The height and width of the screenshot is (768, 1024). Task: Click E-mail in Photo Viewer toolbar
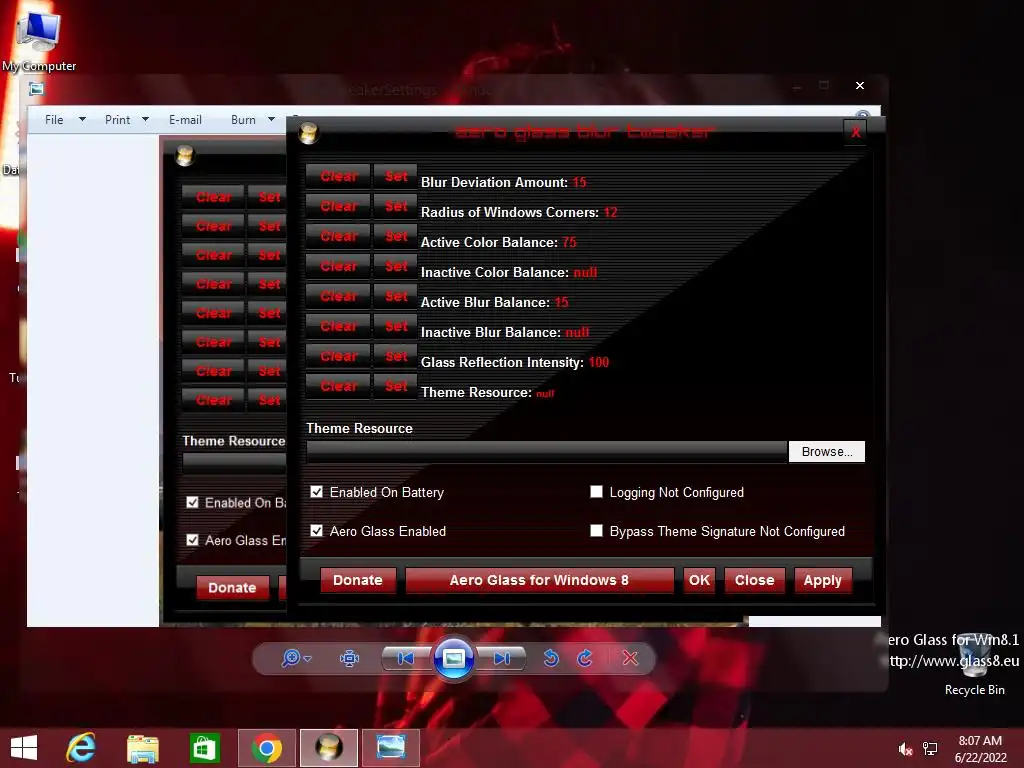185,120
